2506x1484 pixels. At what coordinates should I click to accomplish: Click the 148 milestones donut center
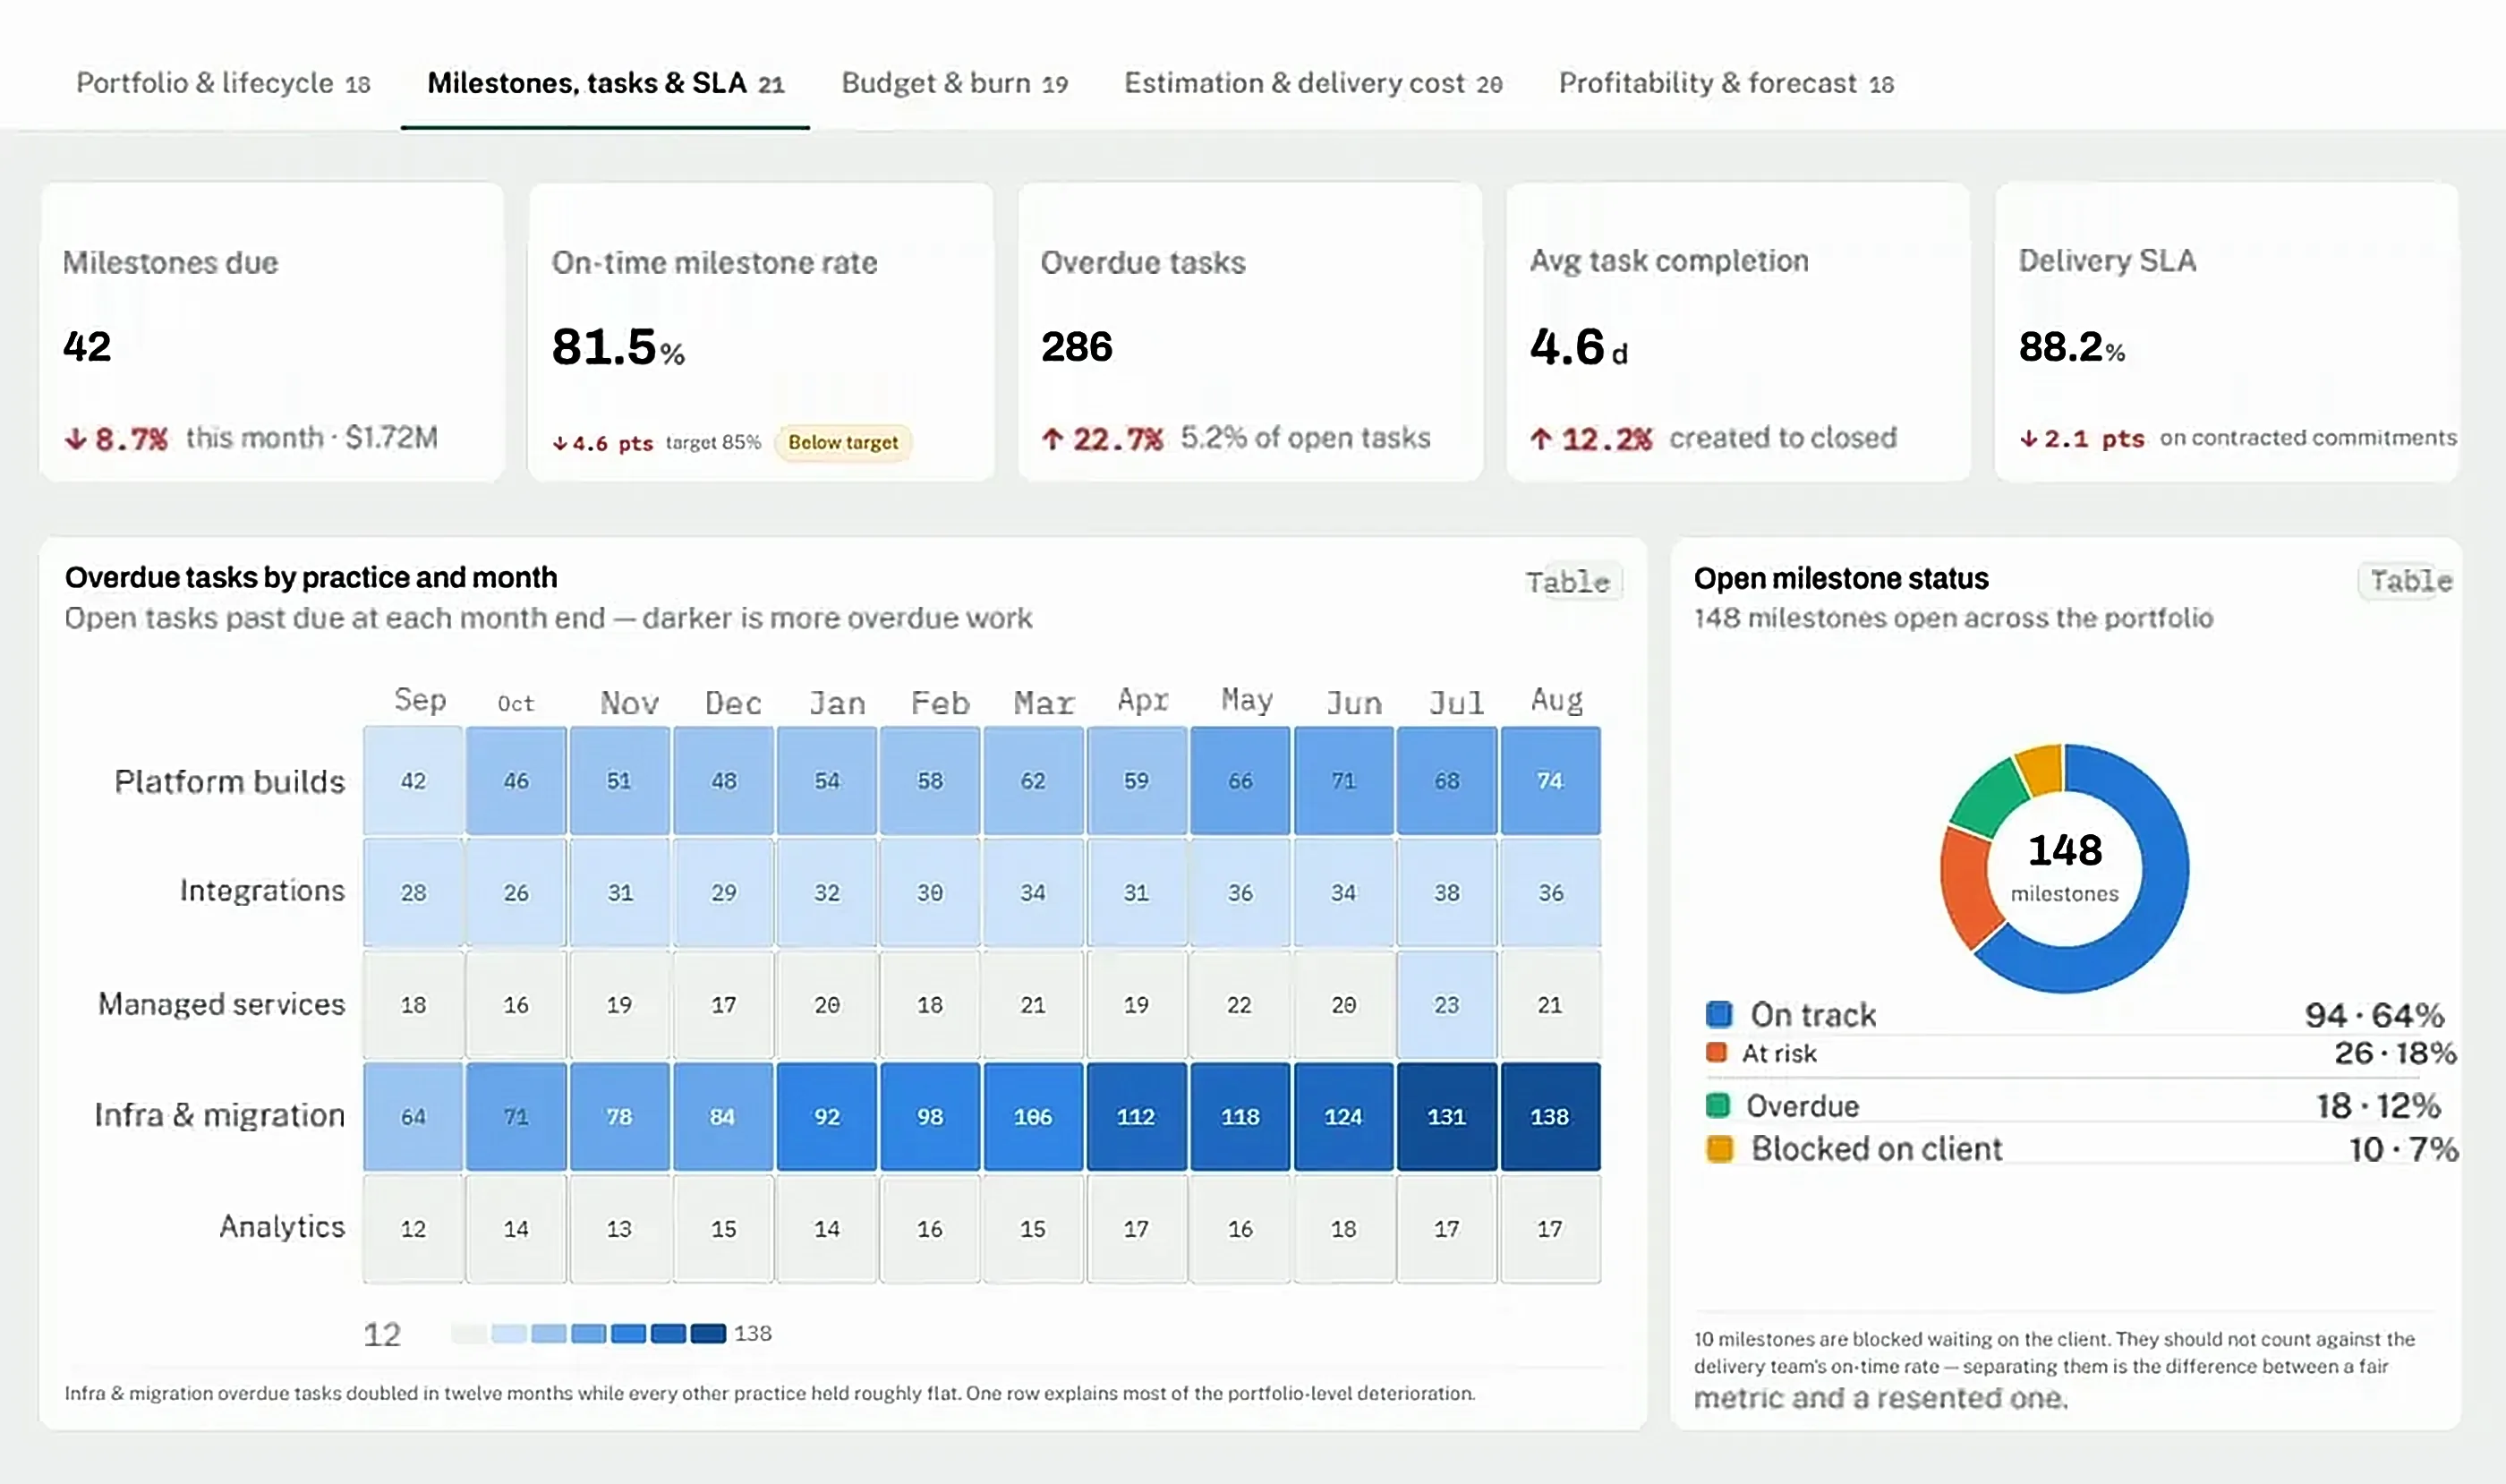coord(2064,866)
